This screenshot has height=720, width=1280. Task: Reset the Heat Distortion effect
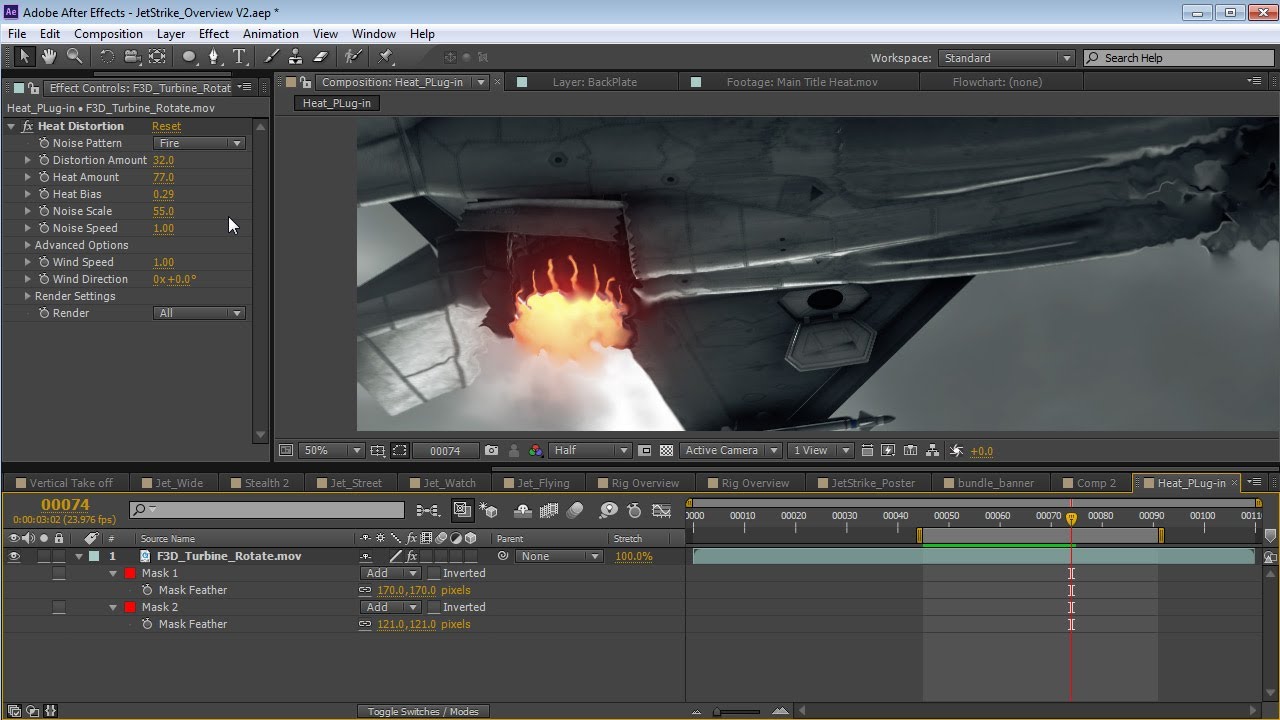[x=166, y=126]
